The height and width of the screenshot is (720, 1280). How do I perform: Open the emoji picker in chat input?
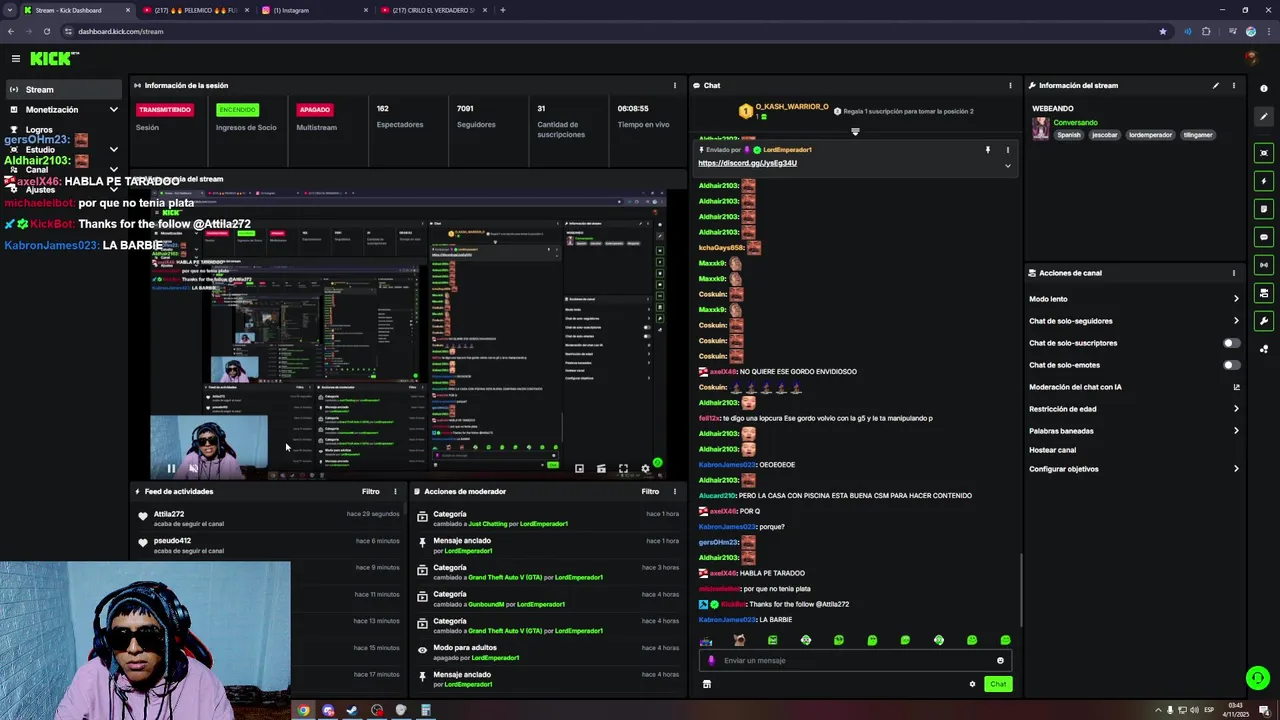click(x=1000, y=660)
